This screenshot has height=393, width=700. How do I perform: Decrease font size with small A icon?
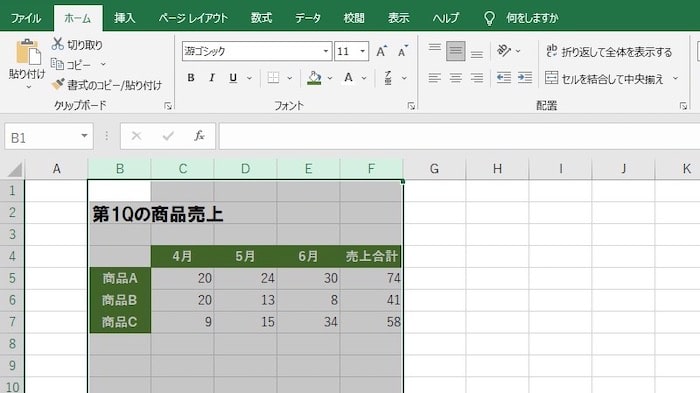click(403, 51)
